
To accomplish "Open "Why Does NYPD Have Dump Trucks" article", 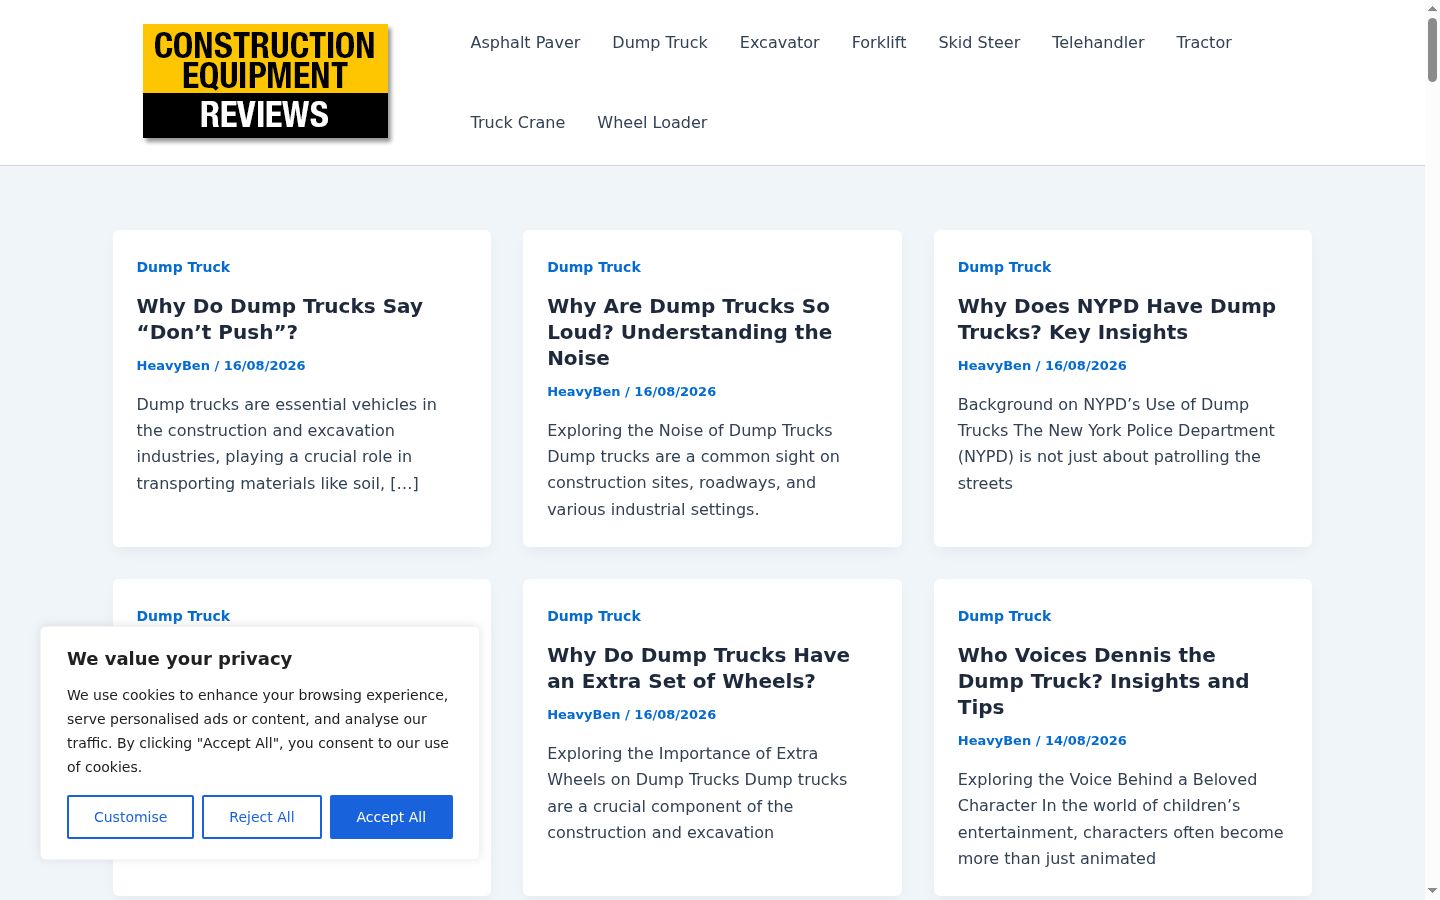I will [1116, 319].
